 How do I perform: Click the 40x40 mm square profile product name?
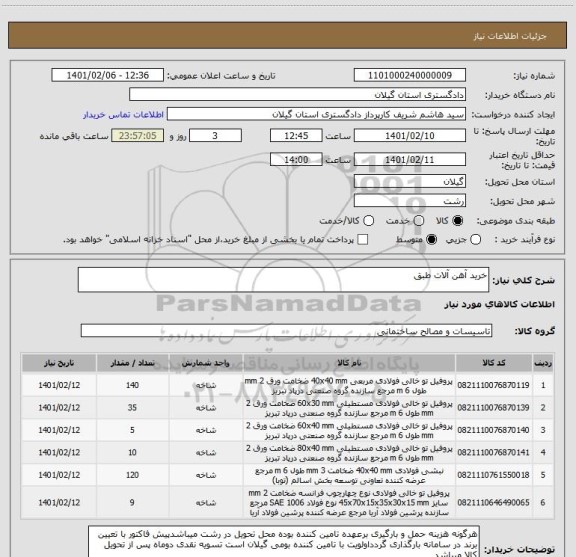pos(349,385)
